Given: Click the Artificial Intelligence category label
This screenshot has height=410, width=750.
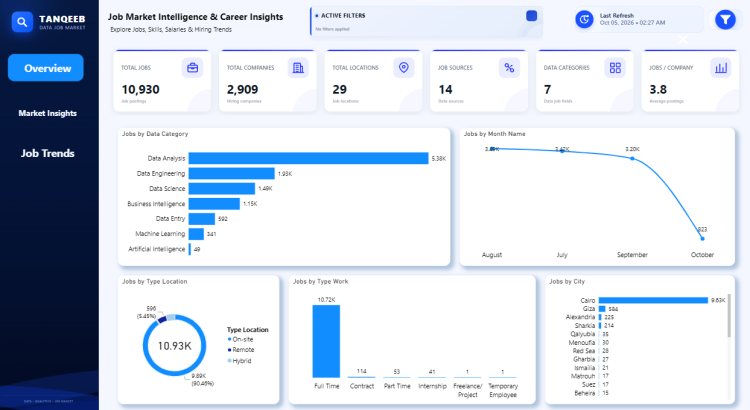Looking at the screenshot, I should (x=156, y=249).
